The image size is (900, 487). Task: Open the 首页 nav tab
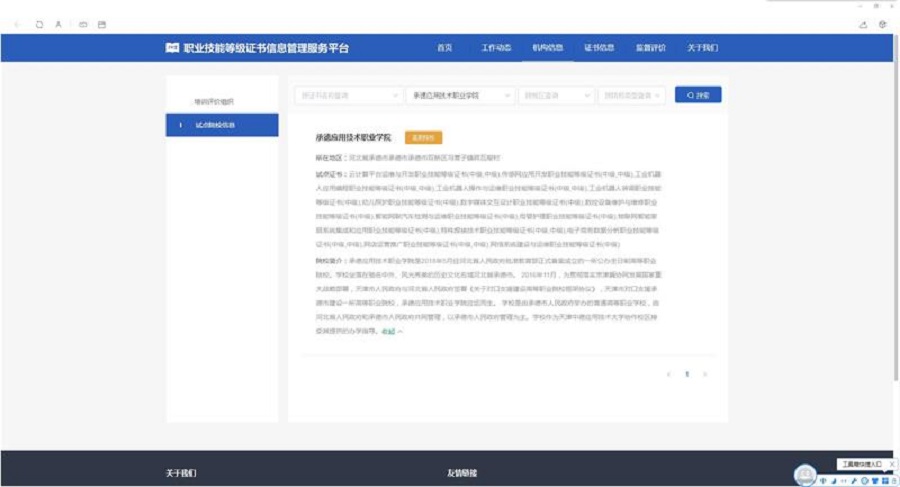point(444,48)
